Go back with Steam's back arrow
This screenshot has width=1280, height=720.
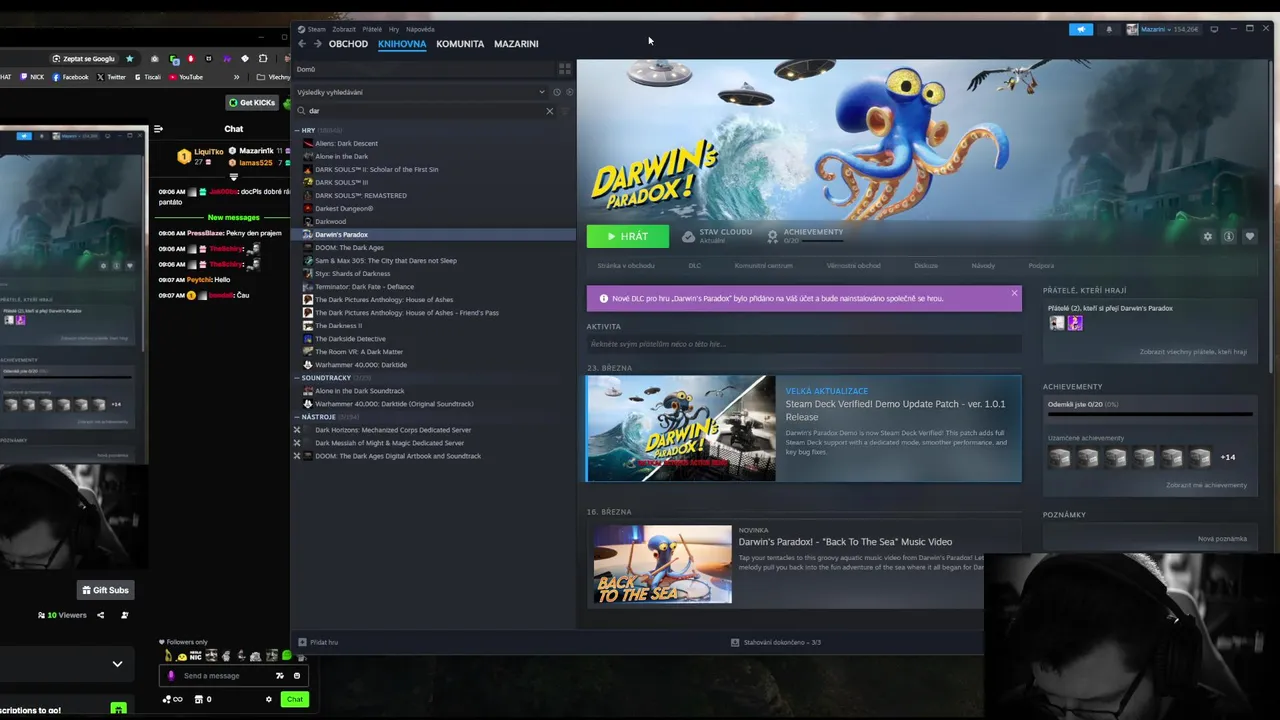[302, 44]
